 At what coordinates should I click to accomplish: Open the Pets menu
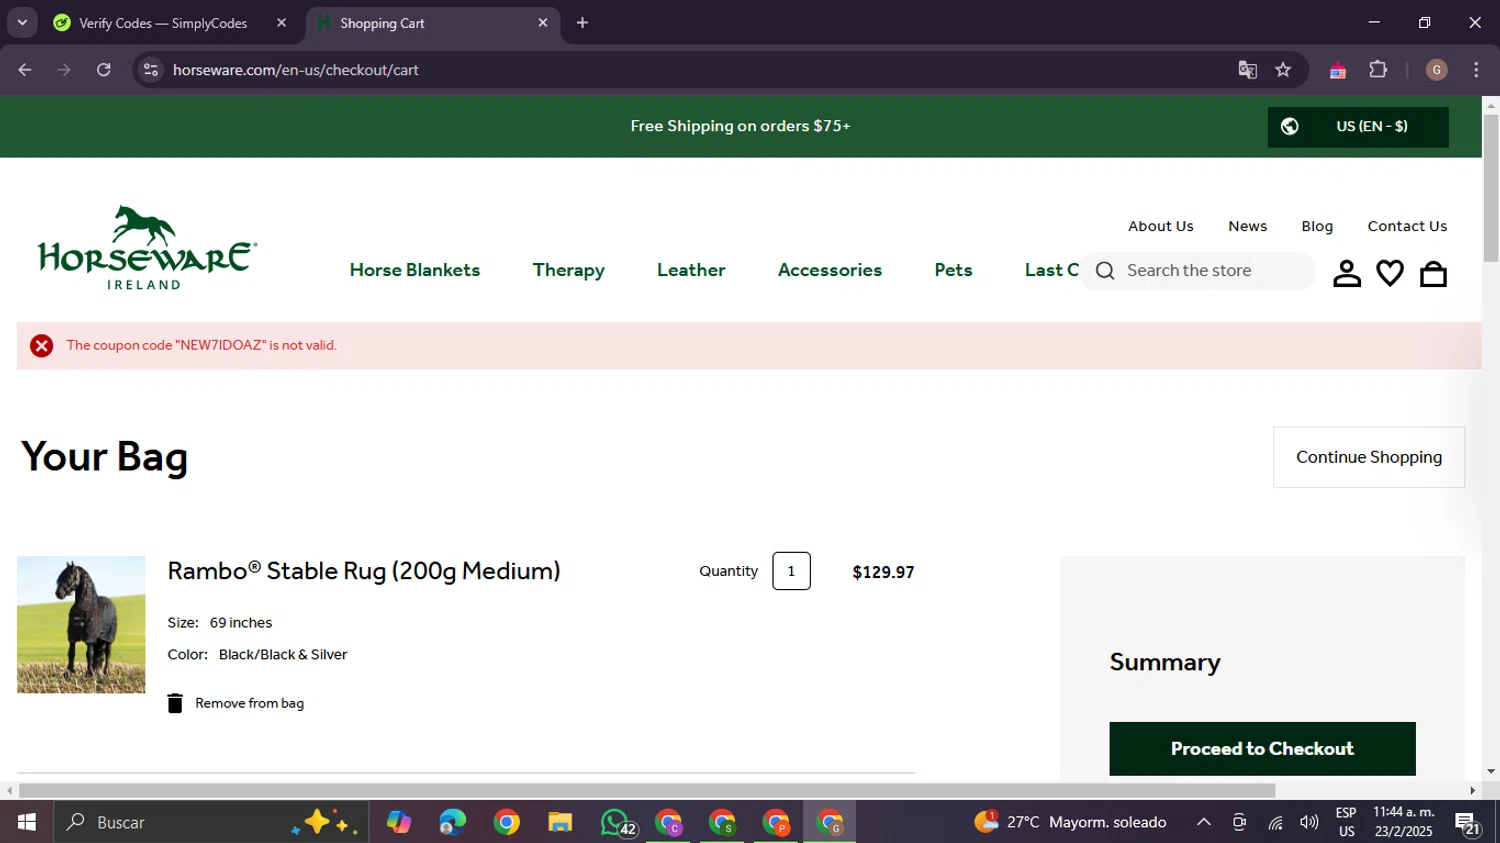(953, 270)
